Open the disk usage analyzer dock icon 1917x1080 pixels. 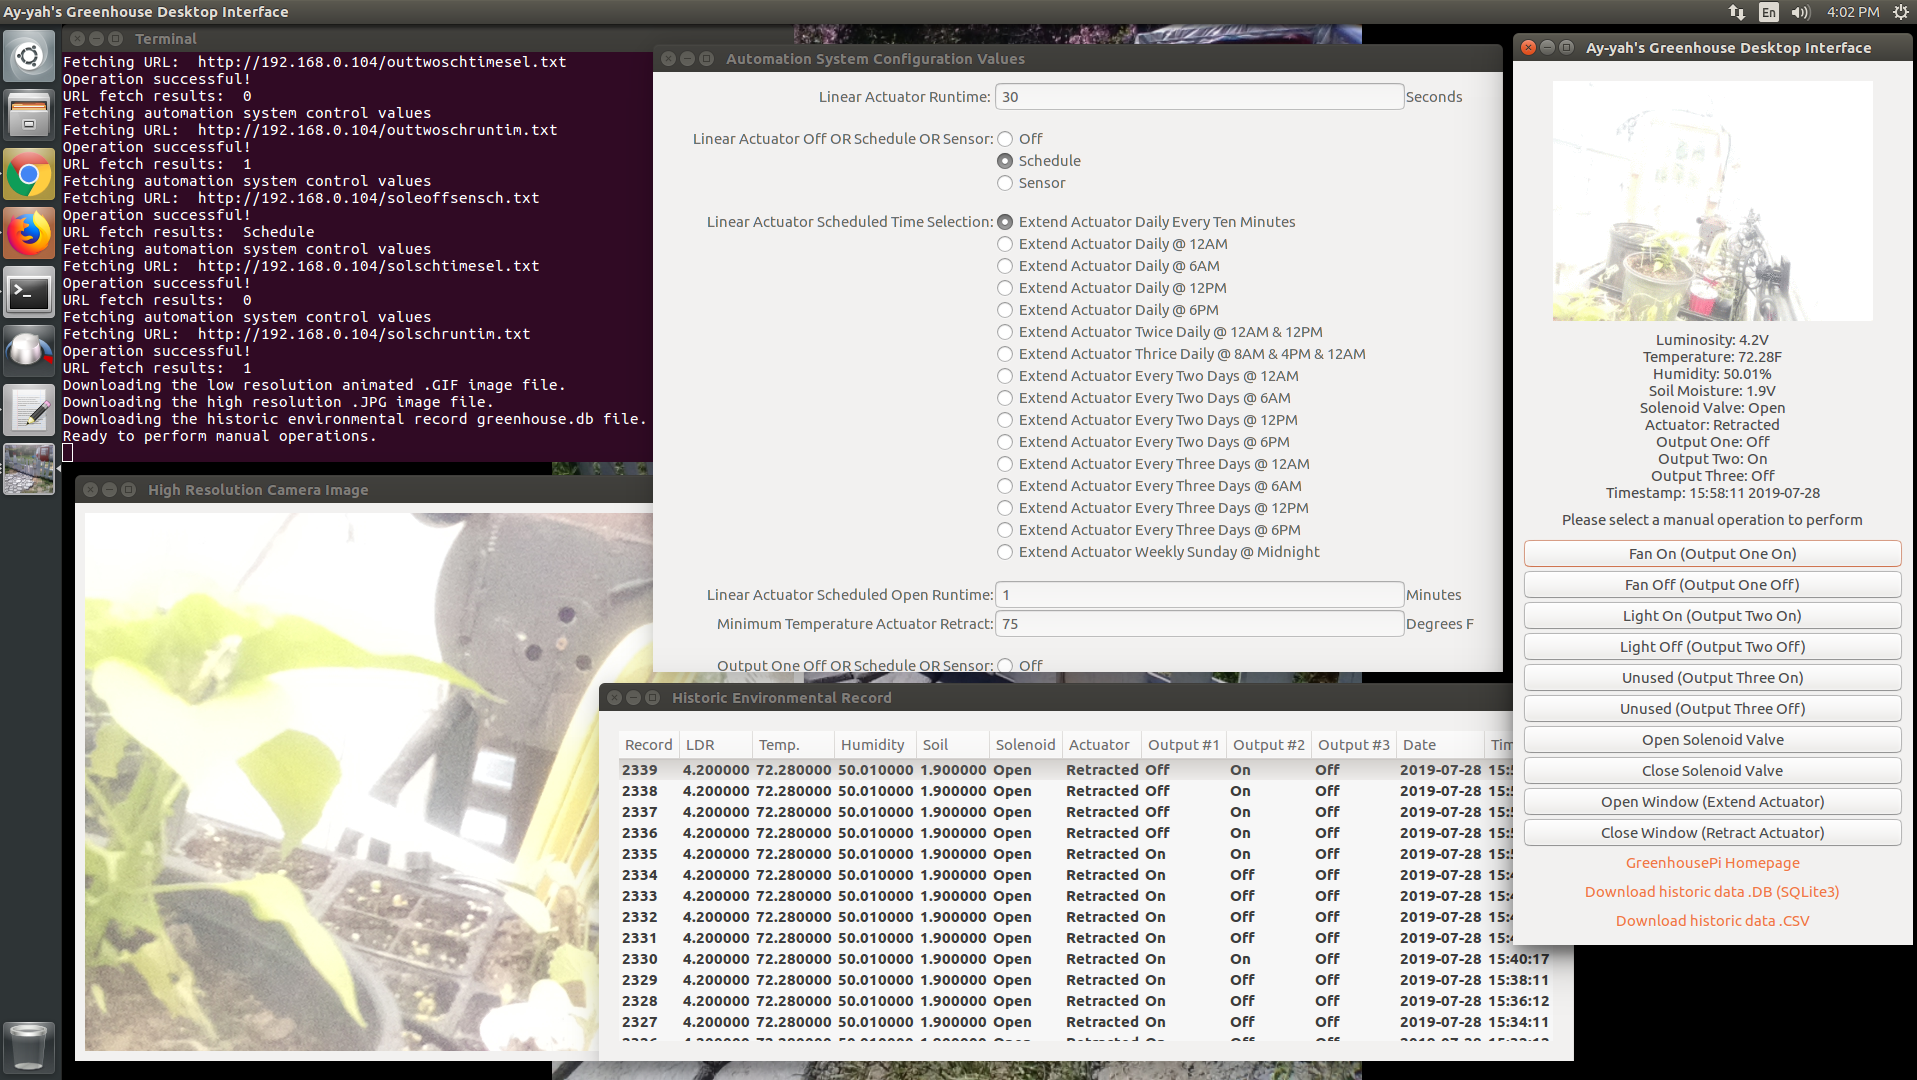(29, 351)
